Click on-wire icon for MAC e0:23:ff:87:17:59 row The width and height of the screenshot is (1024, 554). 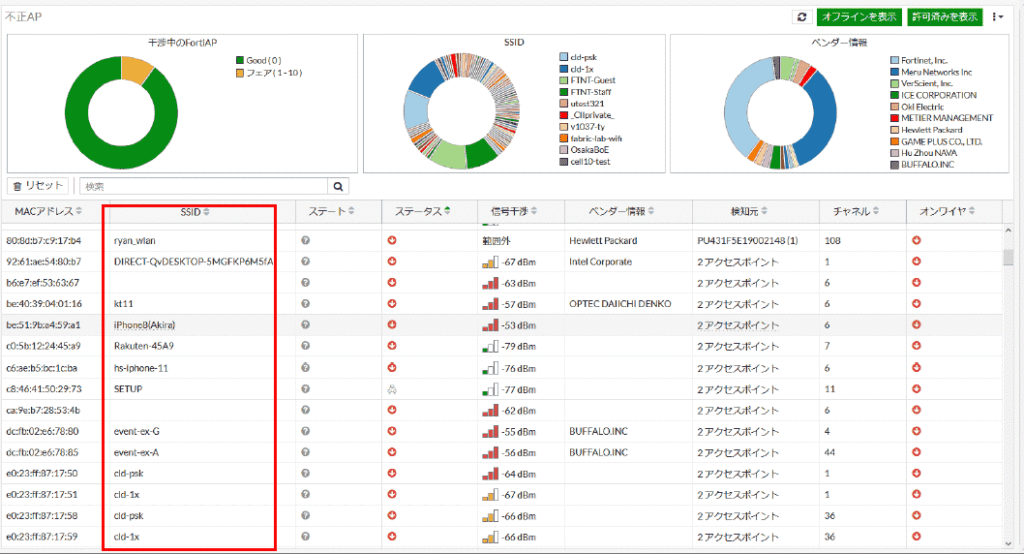click(916, 536)
